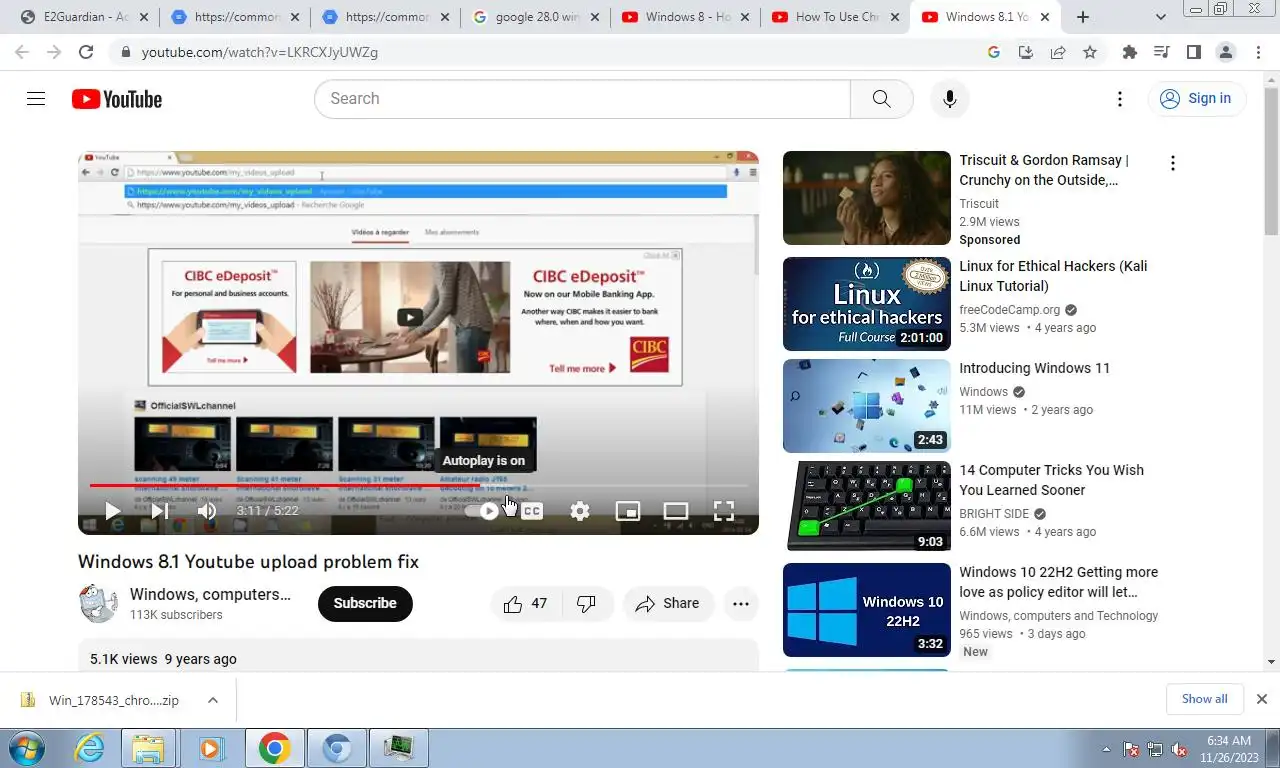Open video player settings gear

[x=580, y=511]
